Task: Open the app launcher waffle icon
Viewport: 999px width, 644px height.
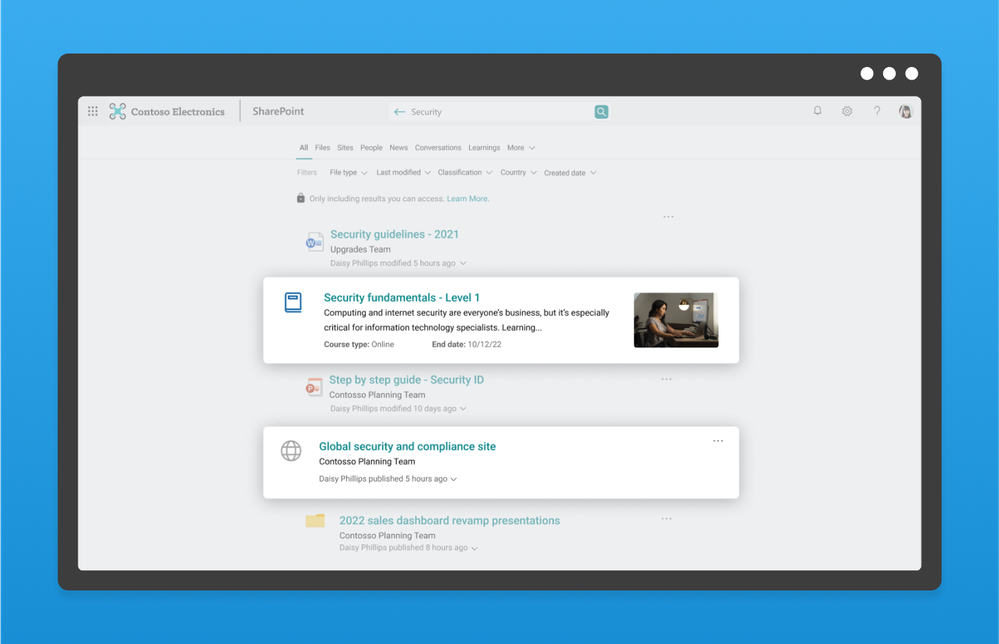Action: click(x=92, y=111)
